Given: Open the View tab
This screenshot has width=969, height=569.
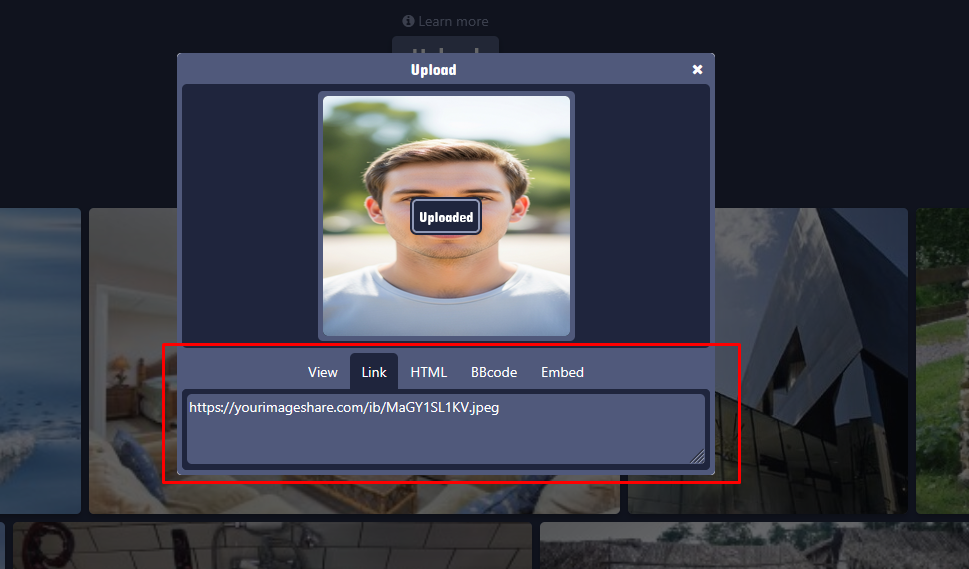Looking at the screenshot, I should 323,372.
